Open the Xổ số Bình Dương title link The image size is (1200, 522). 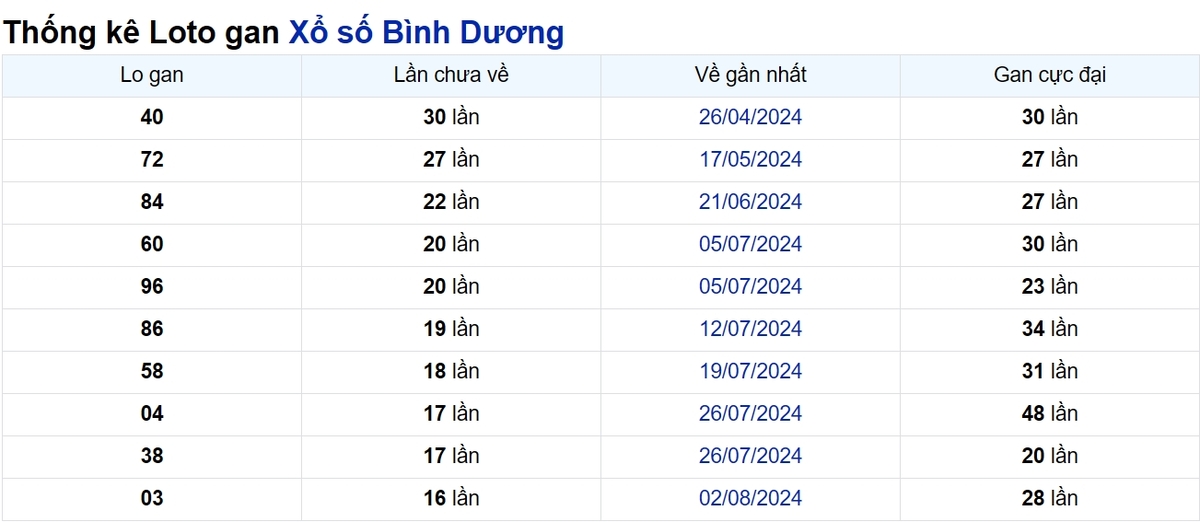[426, 32]
